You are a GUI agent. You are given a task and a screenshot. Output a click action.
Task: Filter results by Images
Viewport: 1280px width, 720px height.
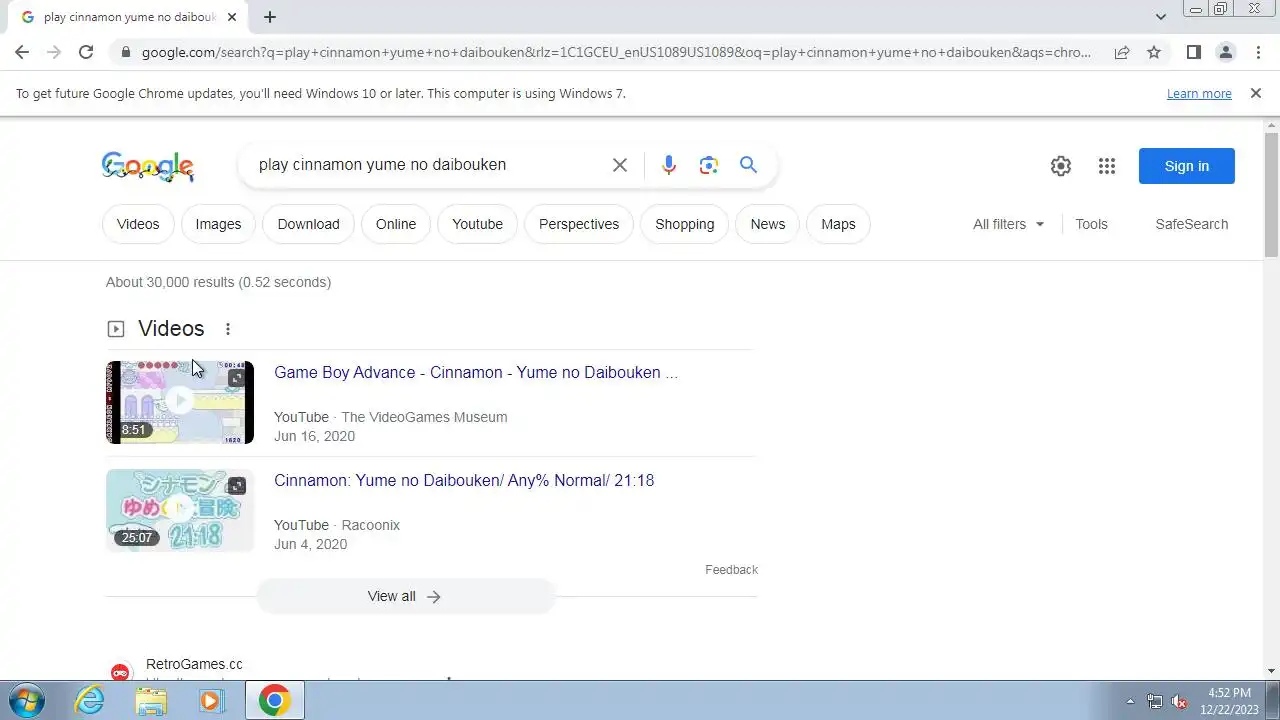[x=218, y=224]
